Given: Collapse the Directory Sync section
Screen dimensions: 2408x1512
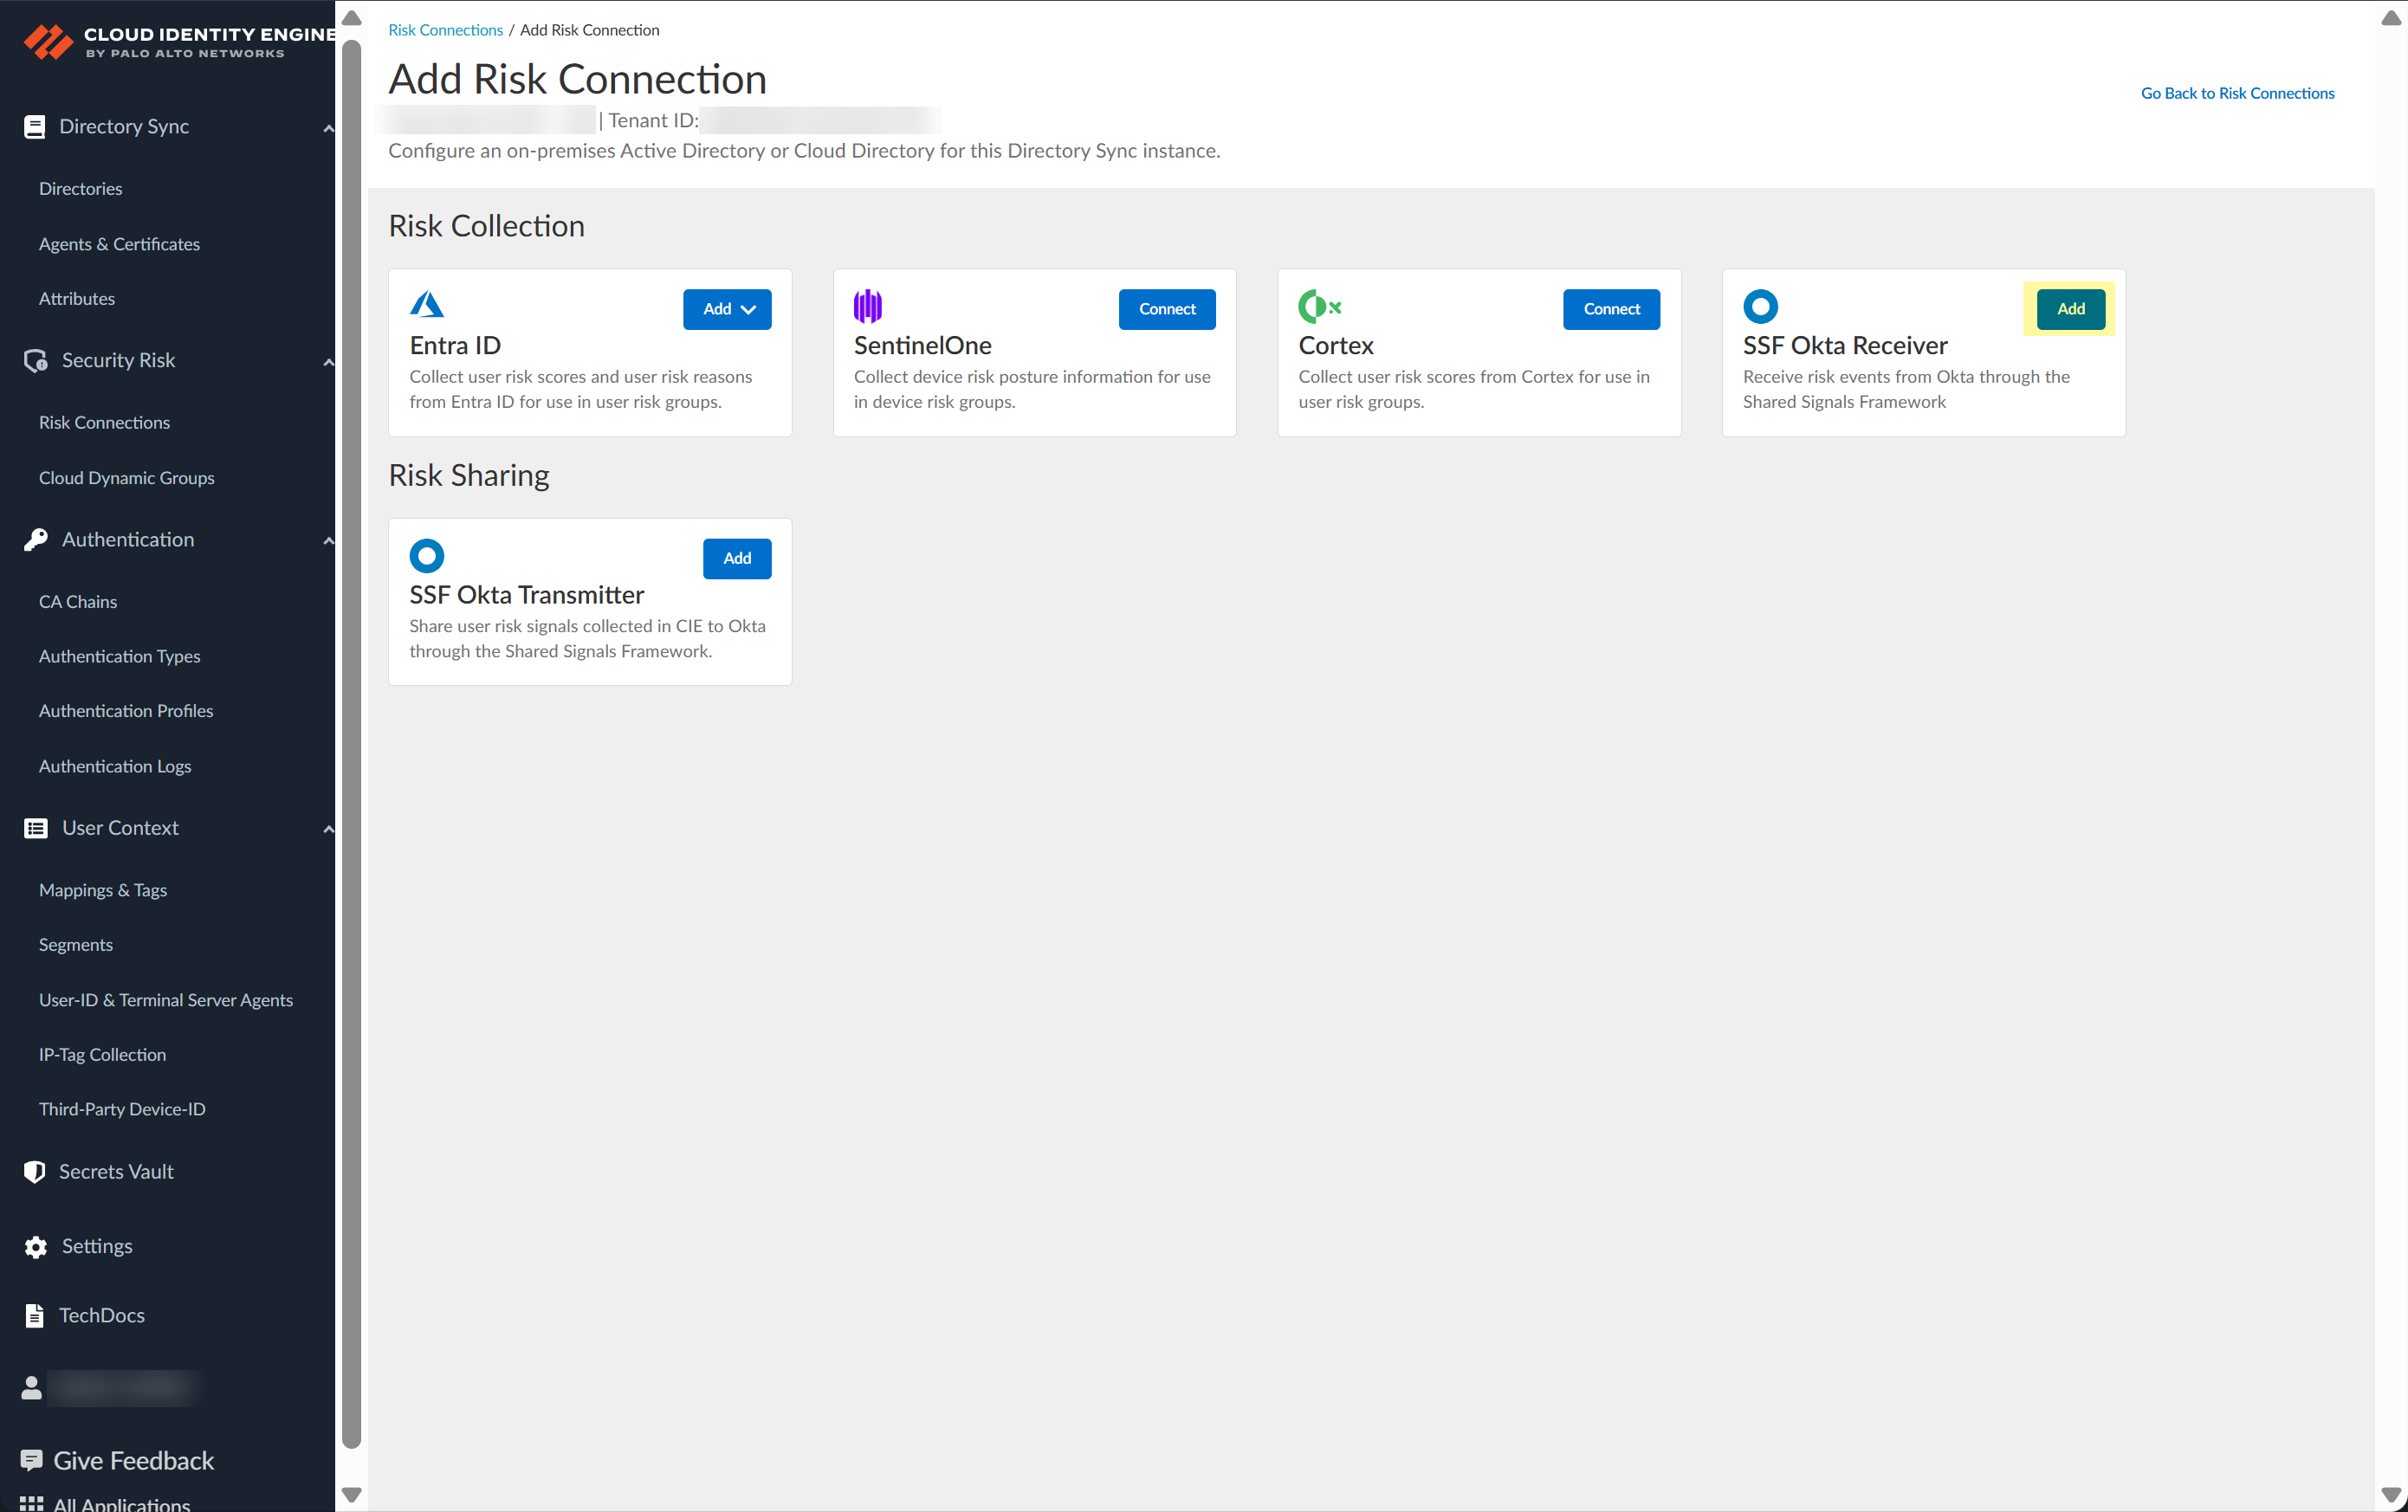Looking at the screenshot, I should coord(328,128).
